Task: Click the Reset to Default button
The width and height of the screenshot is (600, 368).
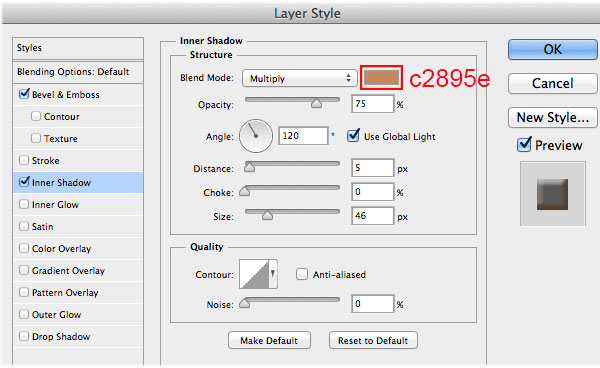Action: coord(373,340)
